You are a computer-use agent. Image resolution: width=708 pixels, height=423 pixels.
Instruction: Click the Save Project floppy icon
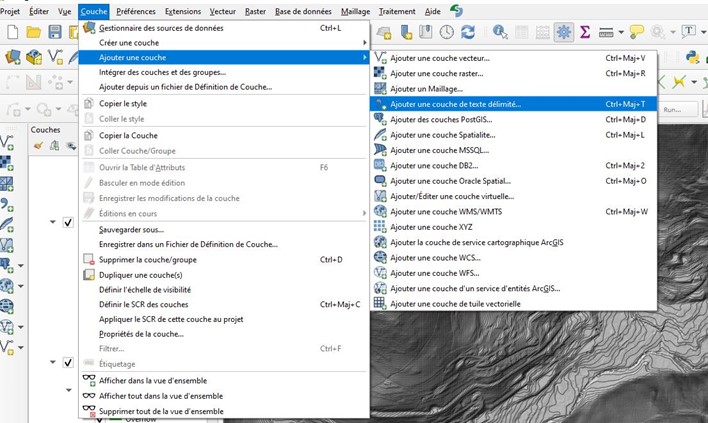[x=55, y=32]
